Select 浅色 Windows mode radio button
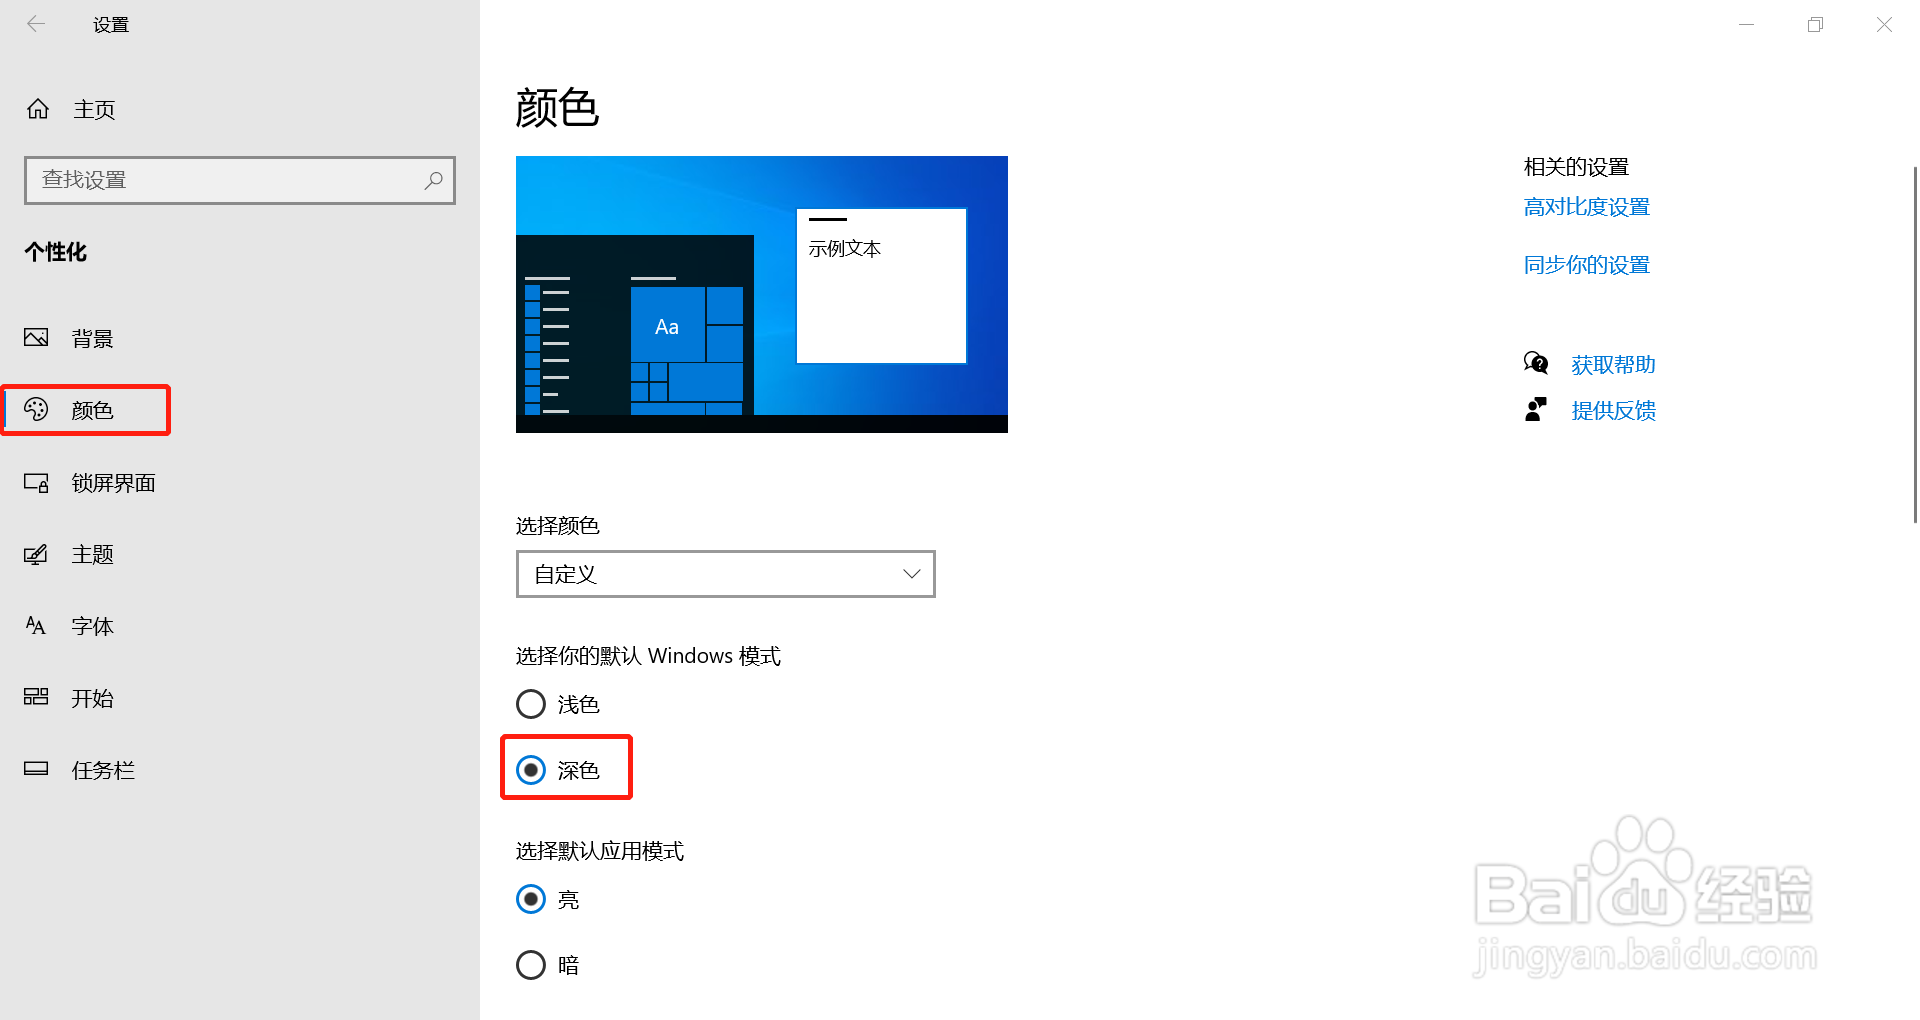The width and height of the screenshot is (1920, 1020). pyautogui.click(x=531, y=704)
